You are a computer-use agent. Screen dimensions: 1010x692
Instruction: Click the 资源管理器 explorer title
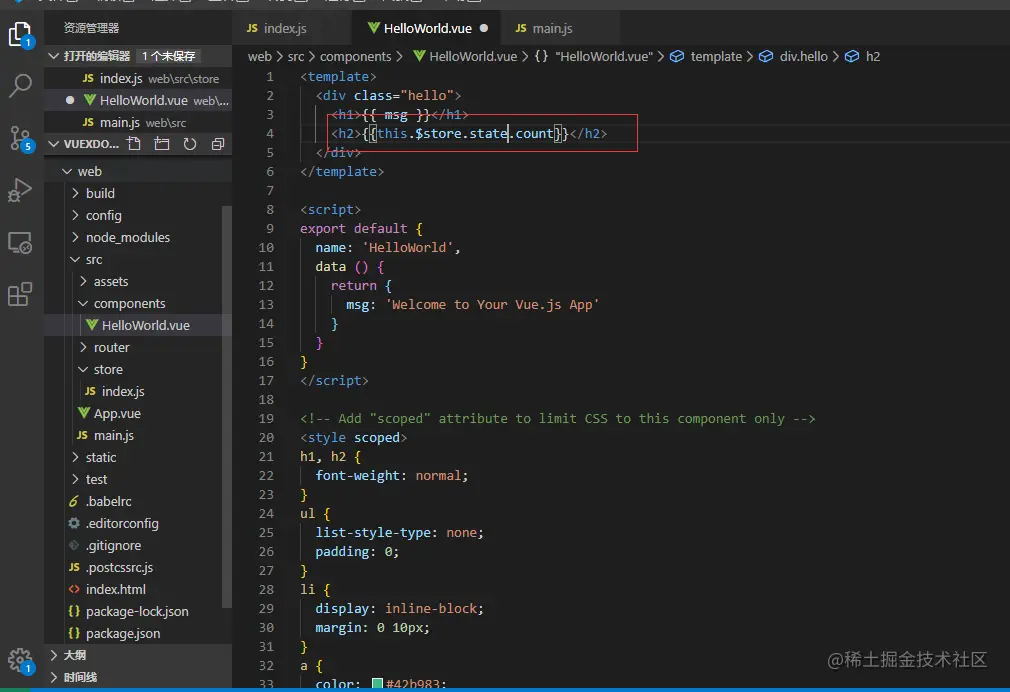(91, 28)
